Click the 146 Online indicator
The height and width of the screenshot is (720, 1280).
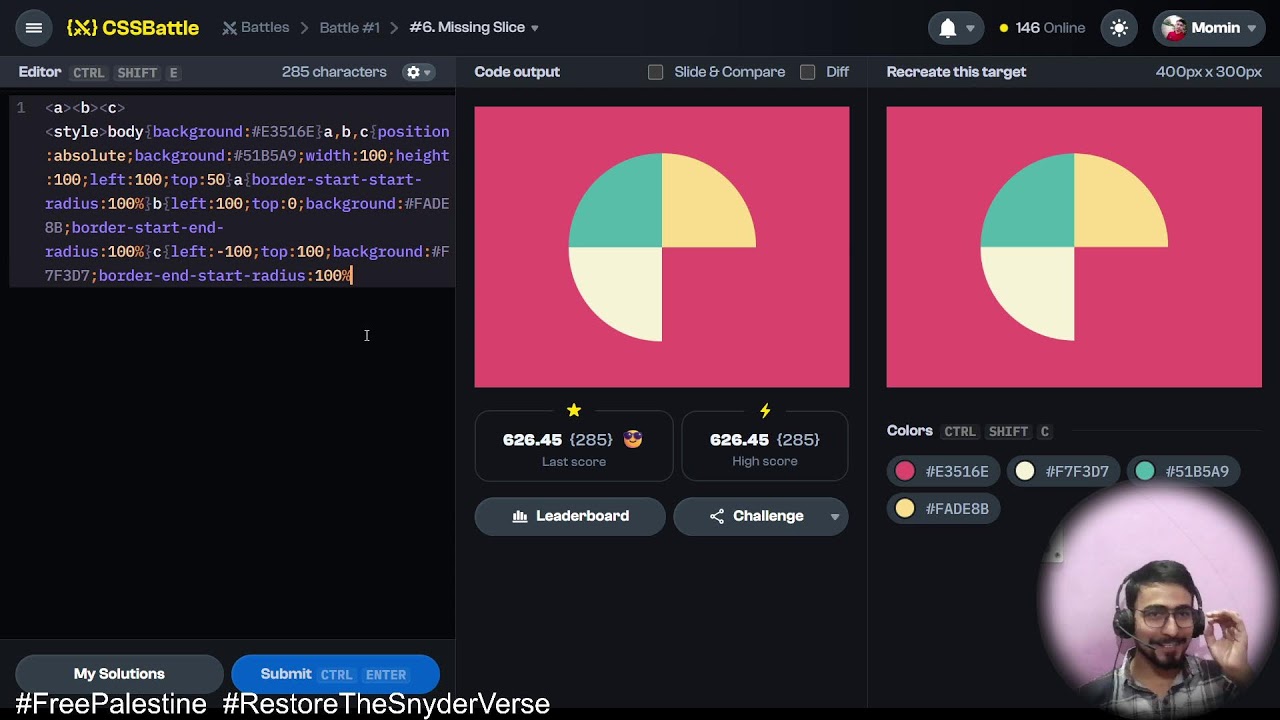tap(1042, 28)
